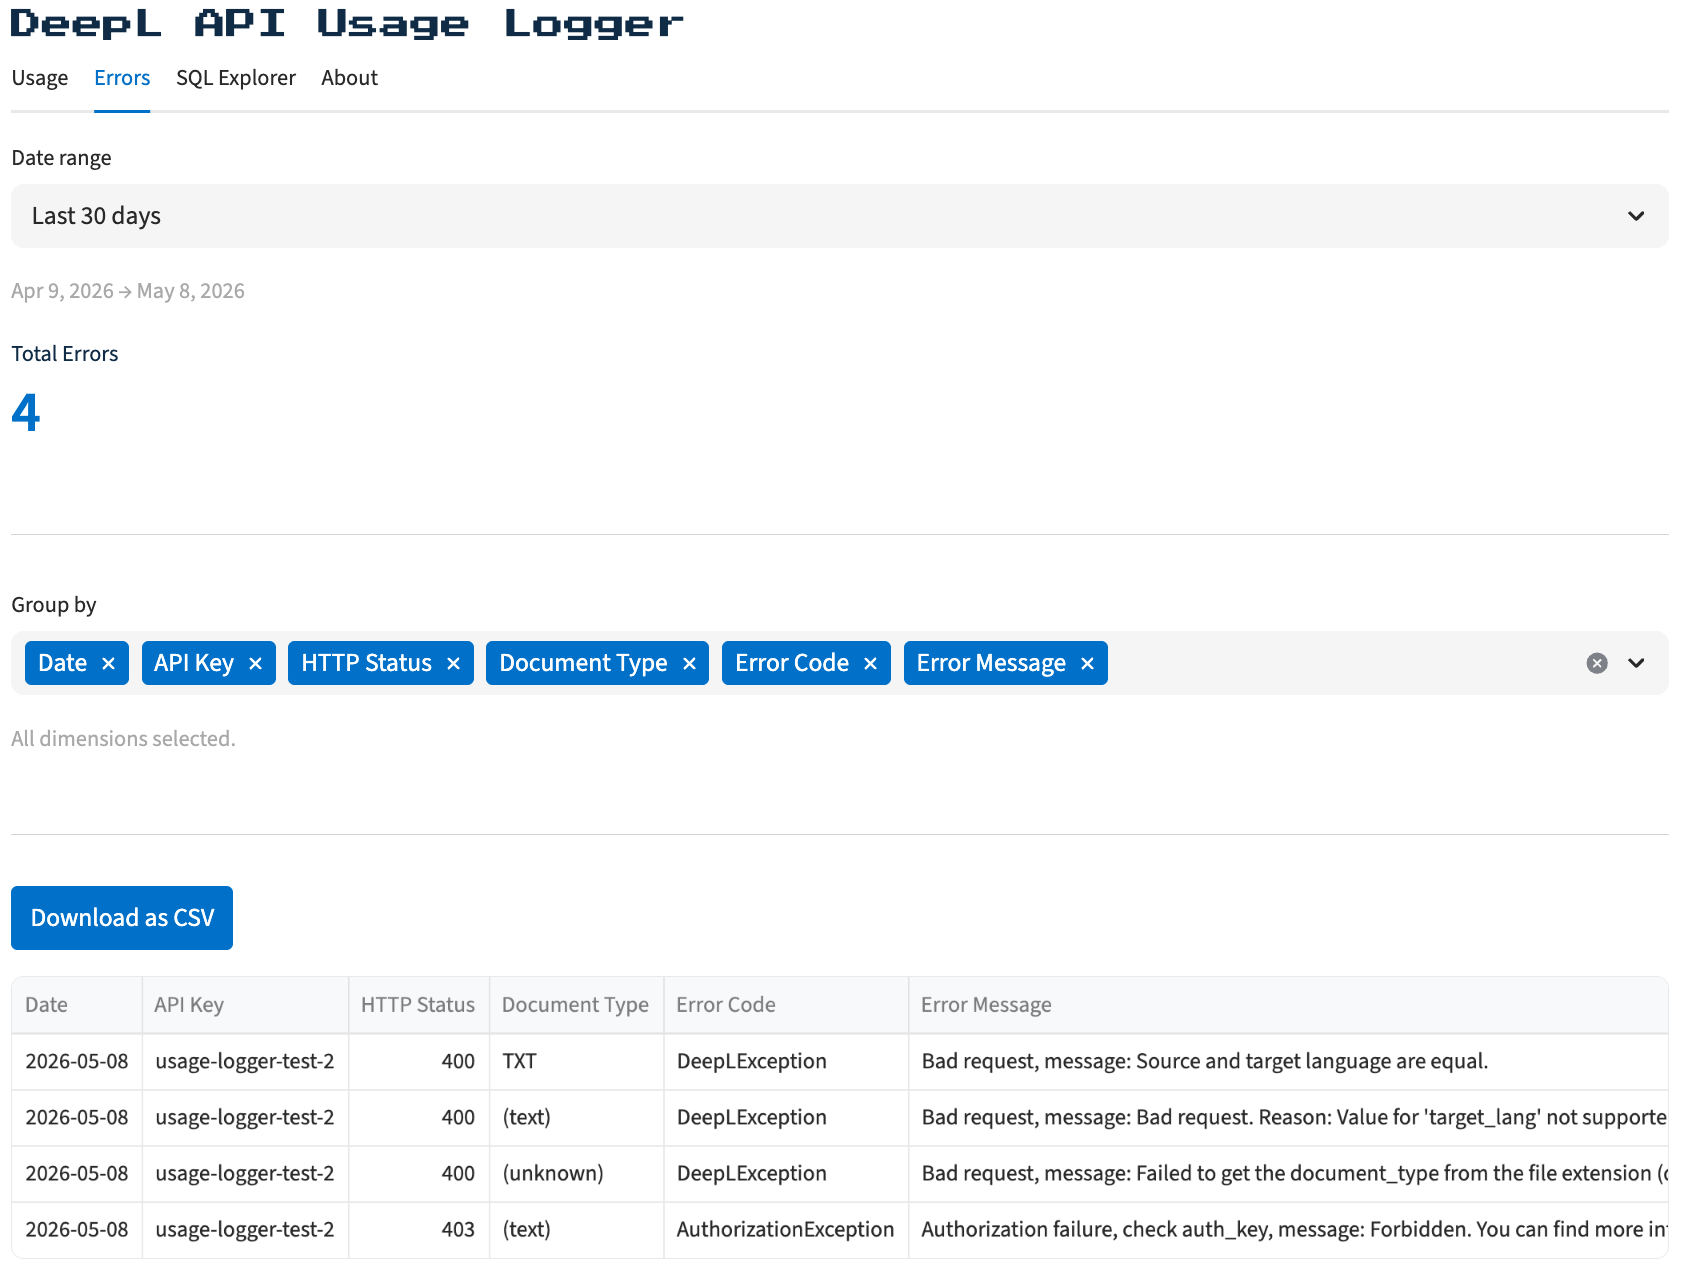Click the DeepL API Usage Logger title
The image size is (1686, 1274).
pos(347,23)
